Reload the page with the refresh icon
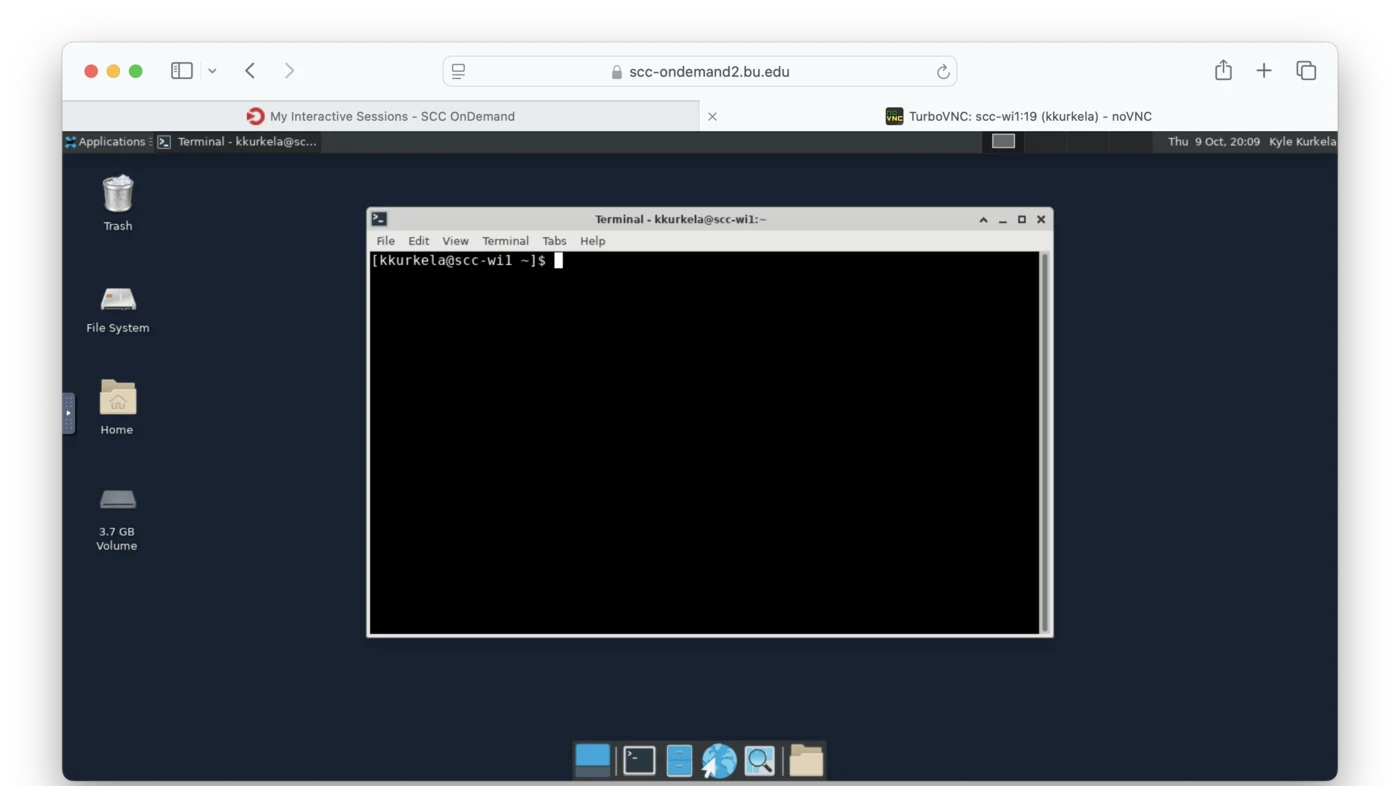Image resolution: width=1400 pixels, height=786 pixels. point(942,71)
